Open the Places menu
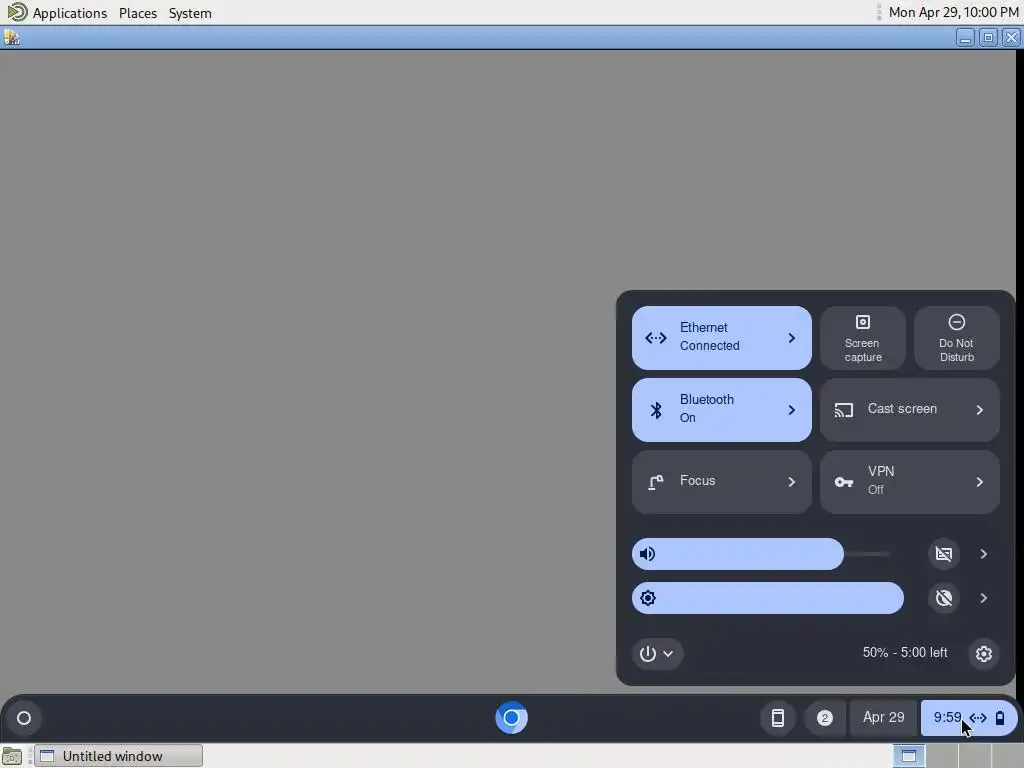This screenshot has width=1024, height=768. pyautogui.click(x=138, y=13)
